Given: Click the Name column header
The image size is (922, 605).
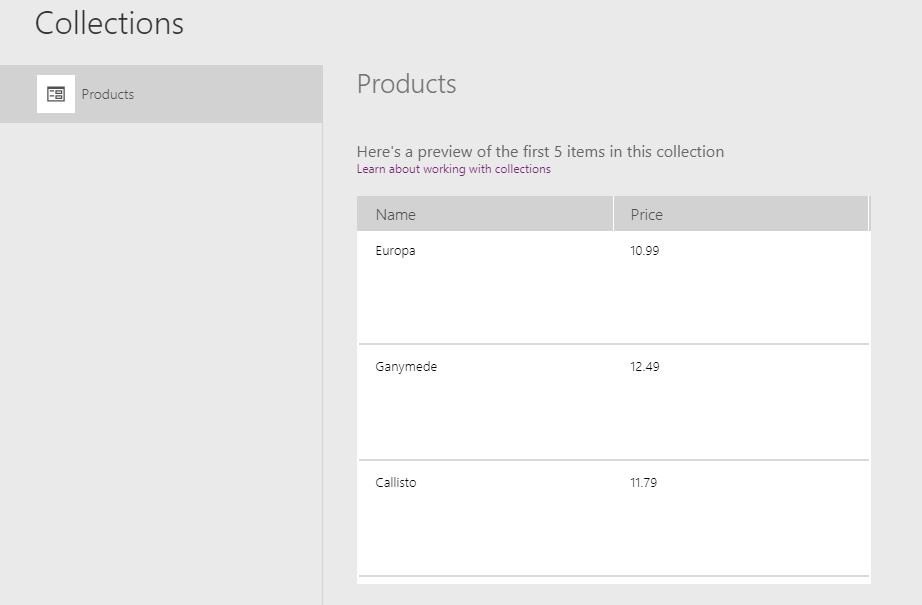Looking at the screenshot, I should click(x=485, y=214).
